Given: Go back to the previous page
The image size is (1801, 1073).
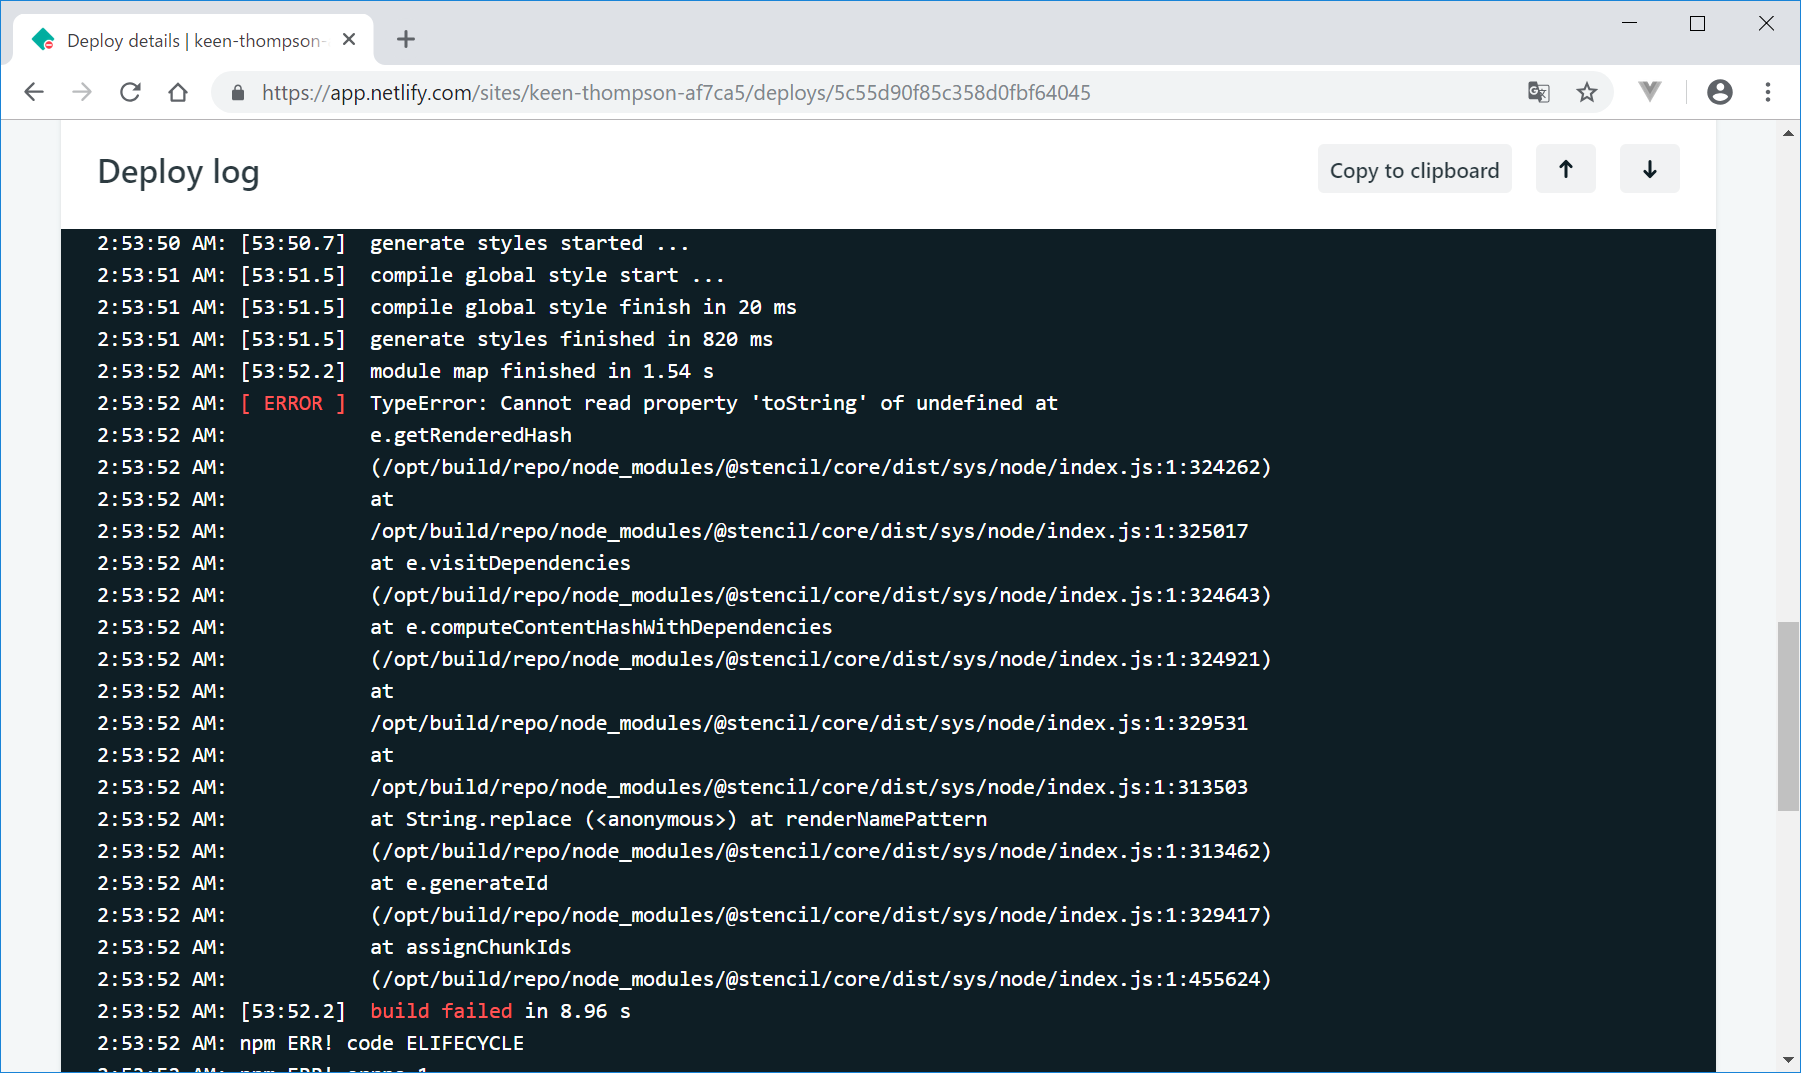Looking at the screenshot, I should click(34, 92).
